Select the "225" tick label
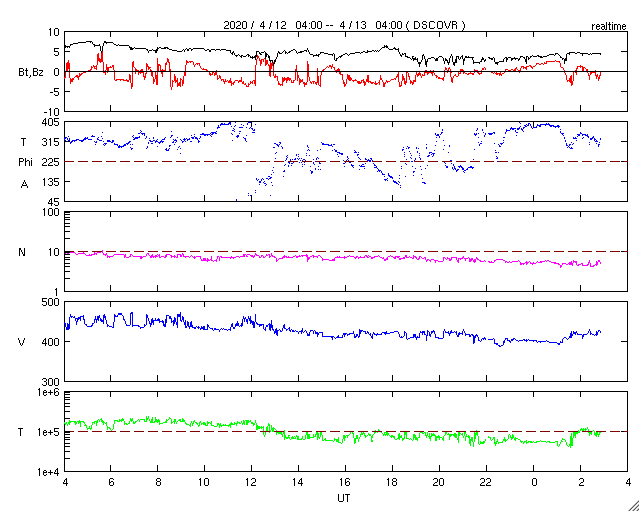This screenshot has width=640, height=512. pos(52,162)
